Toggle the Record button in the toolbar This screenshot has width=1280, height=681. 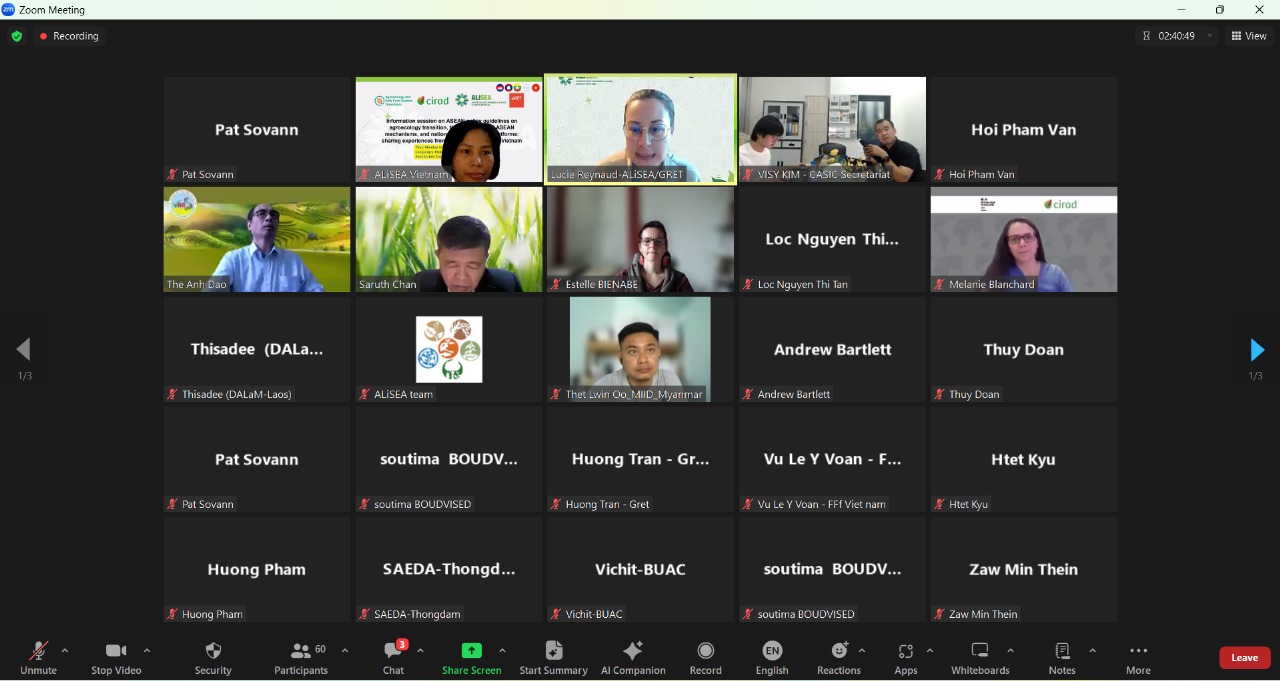[x=705, y=657]
